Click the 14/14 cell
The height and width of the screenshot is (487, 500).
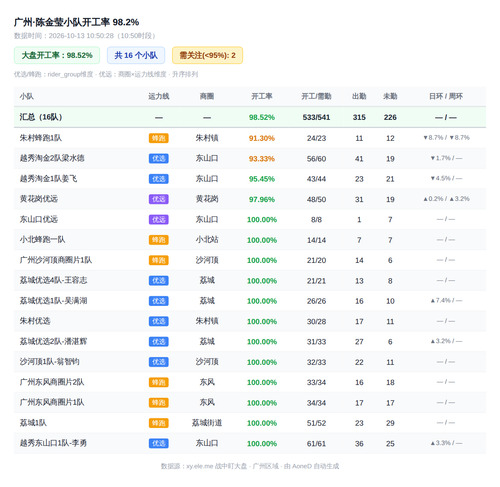(316, 240)
